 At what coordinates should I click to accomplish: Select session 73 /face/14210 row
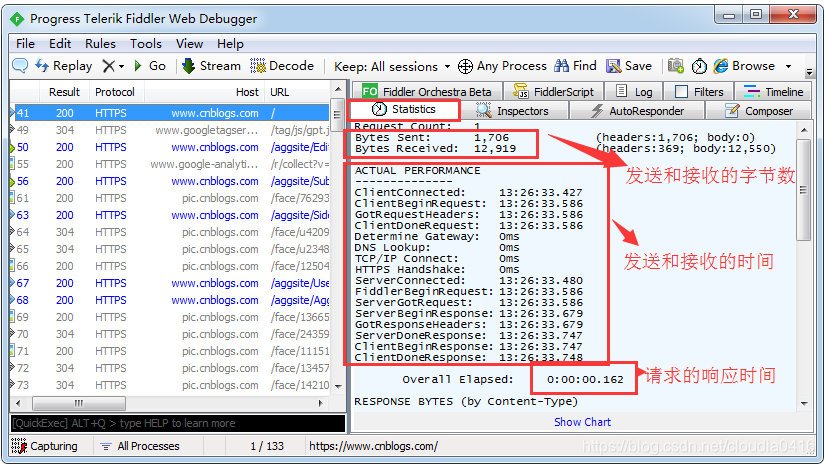169,385
